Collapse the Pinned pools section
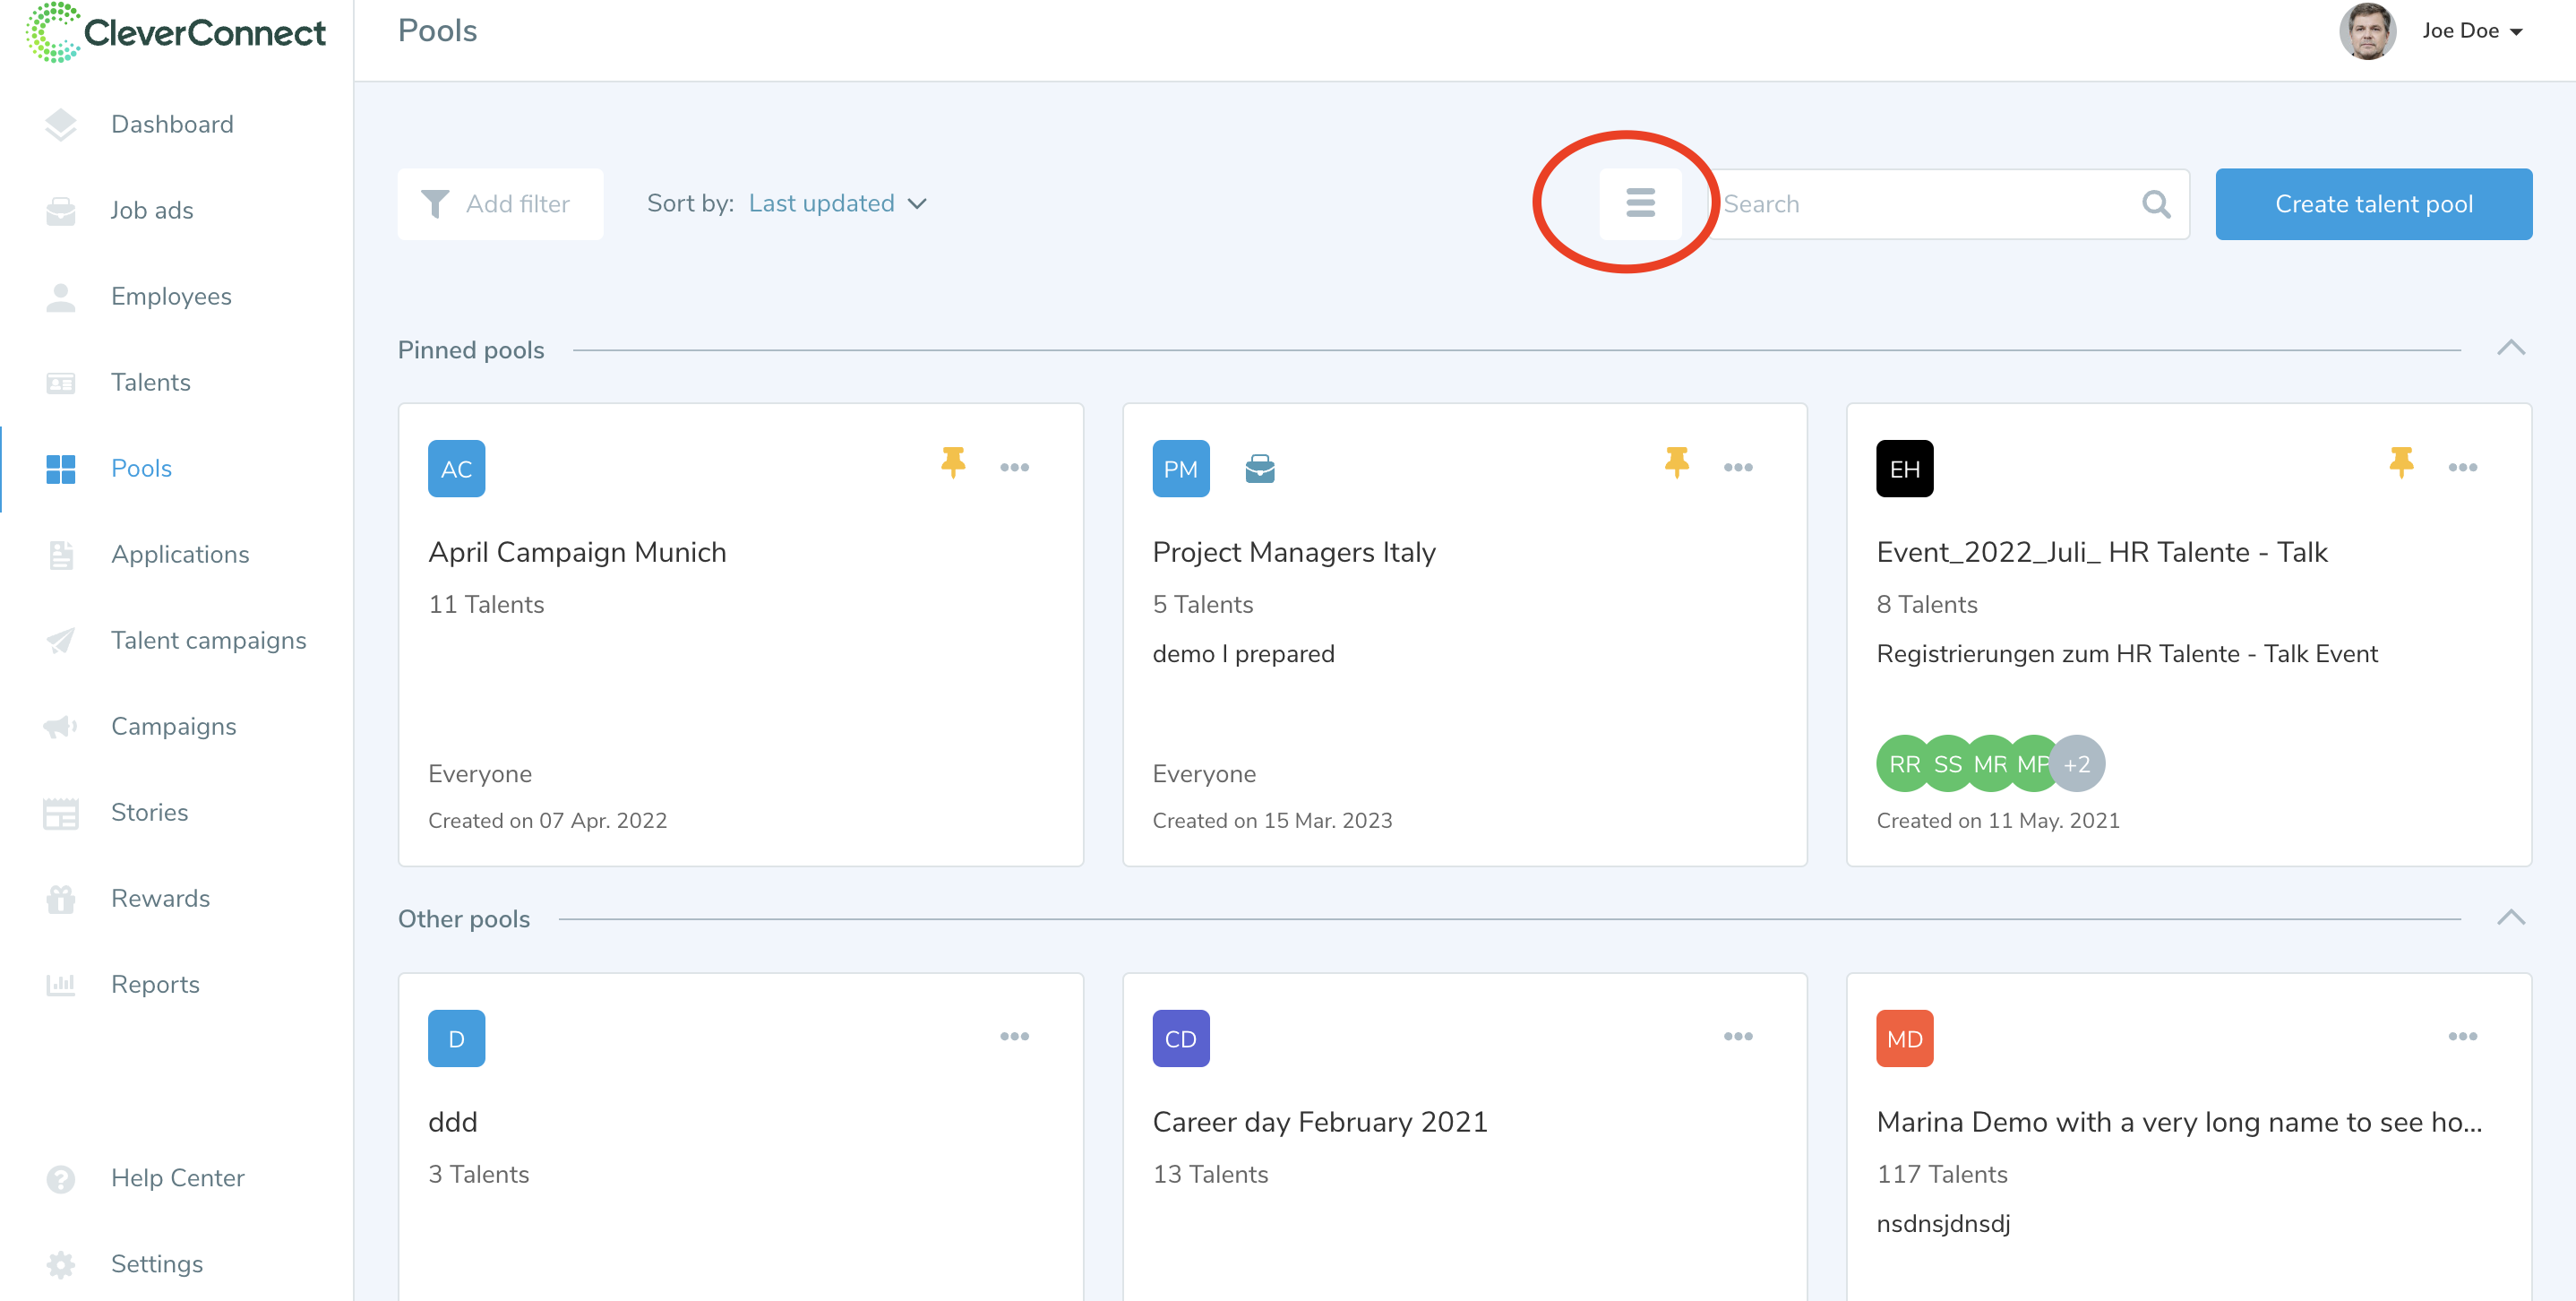Screen dimensions: 2576x1301 point(2510,348)
